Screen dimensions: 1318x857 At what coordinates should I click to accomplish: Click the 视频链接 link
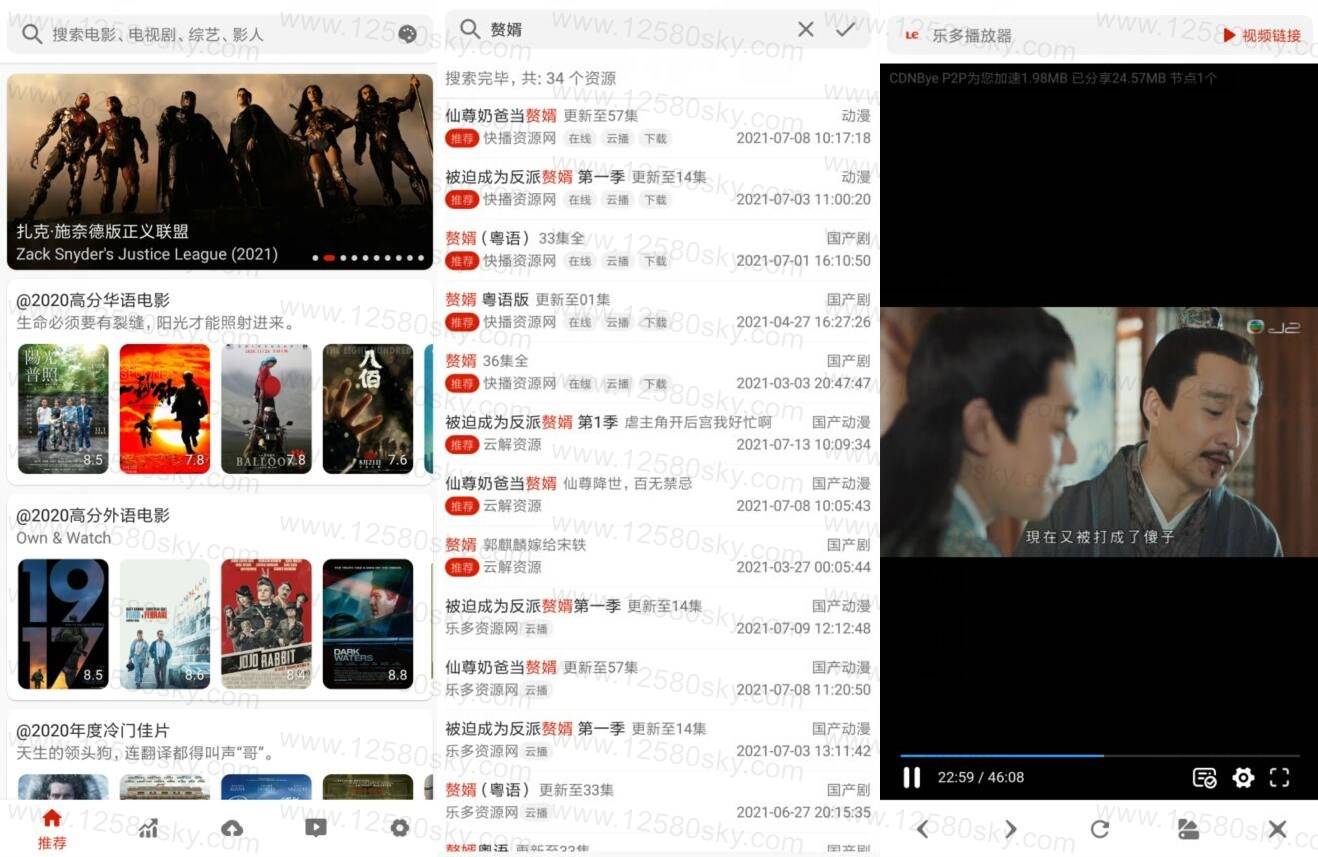(1263, 36)
